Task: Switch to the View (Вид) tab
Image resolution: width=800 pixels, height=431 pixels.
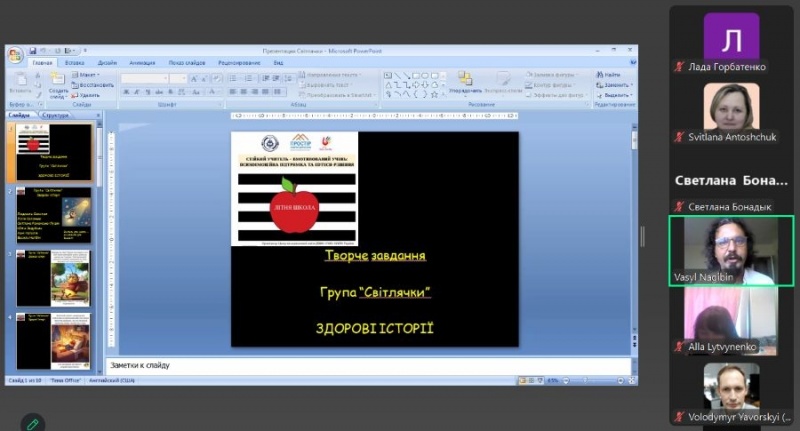Action: 278,63
